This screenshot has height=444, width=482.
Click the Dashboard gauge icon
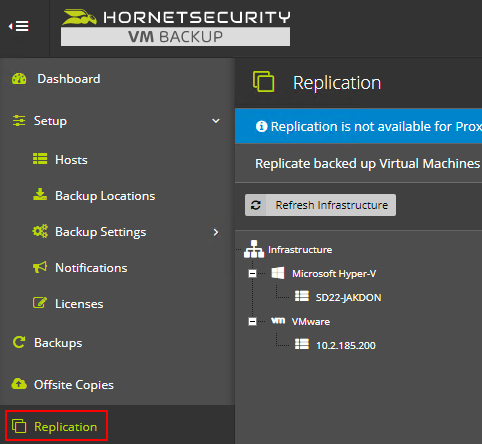19,79
